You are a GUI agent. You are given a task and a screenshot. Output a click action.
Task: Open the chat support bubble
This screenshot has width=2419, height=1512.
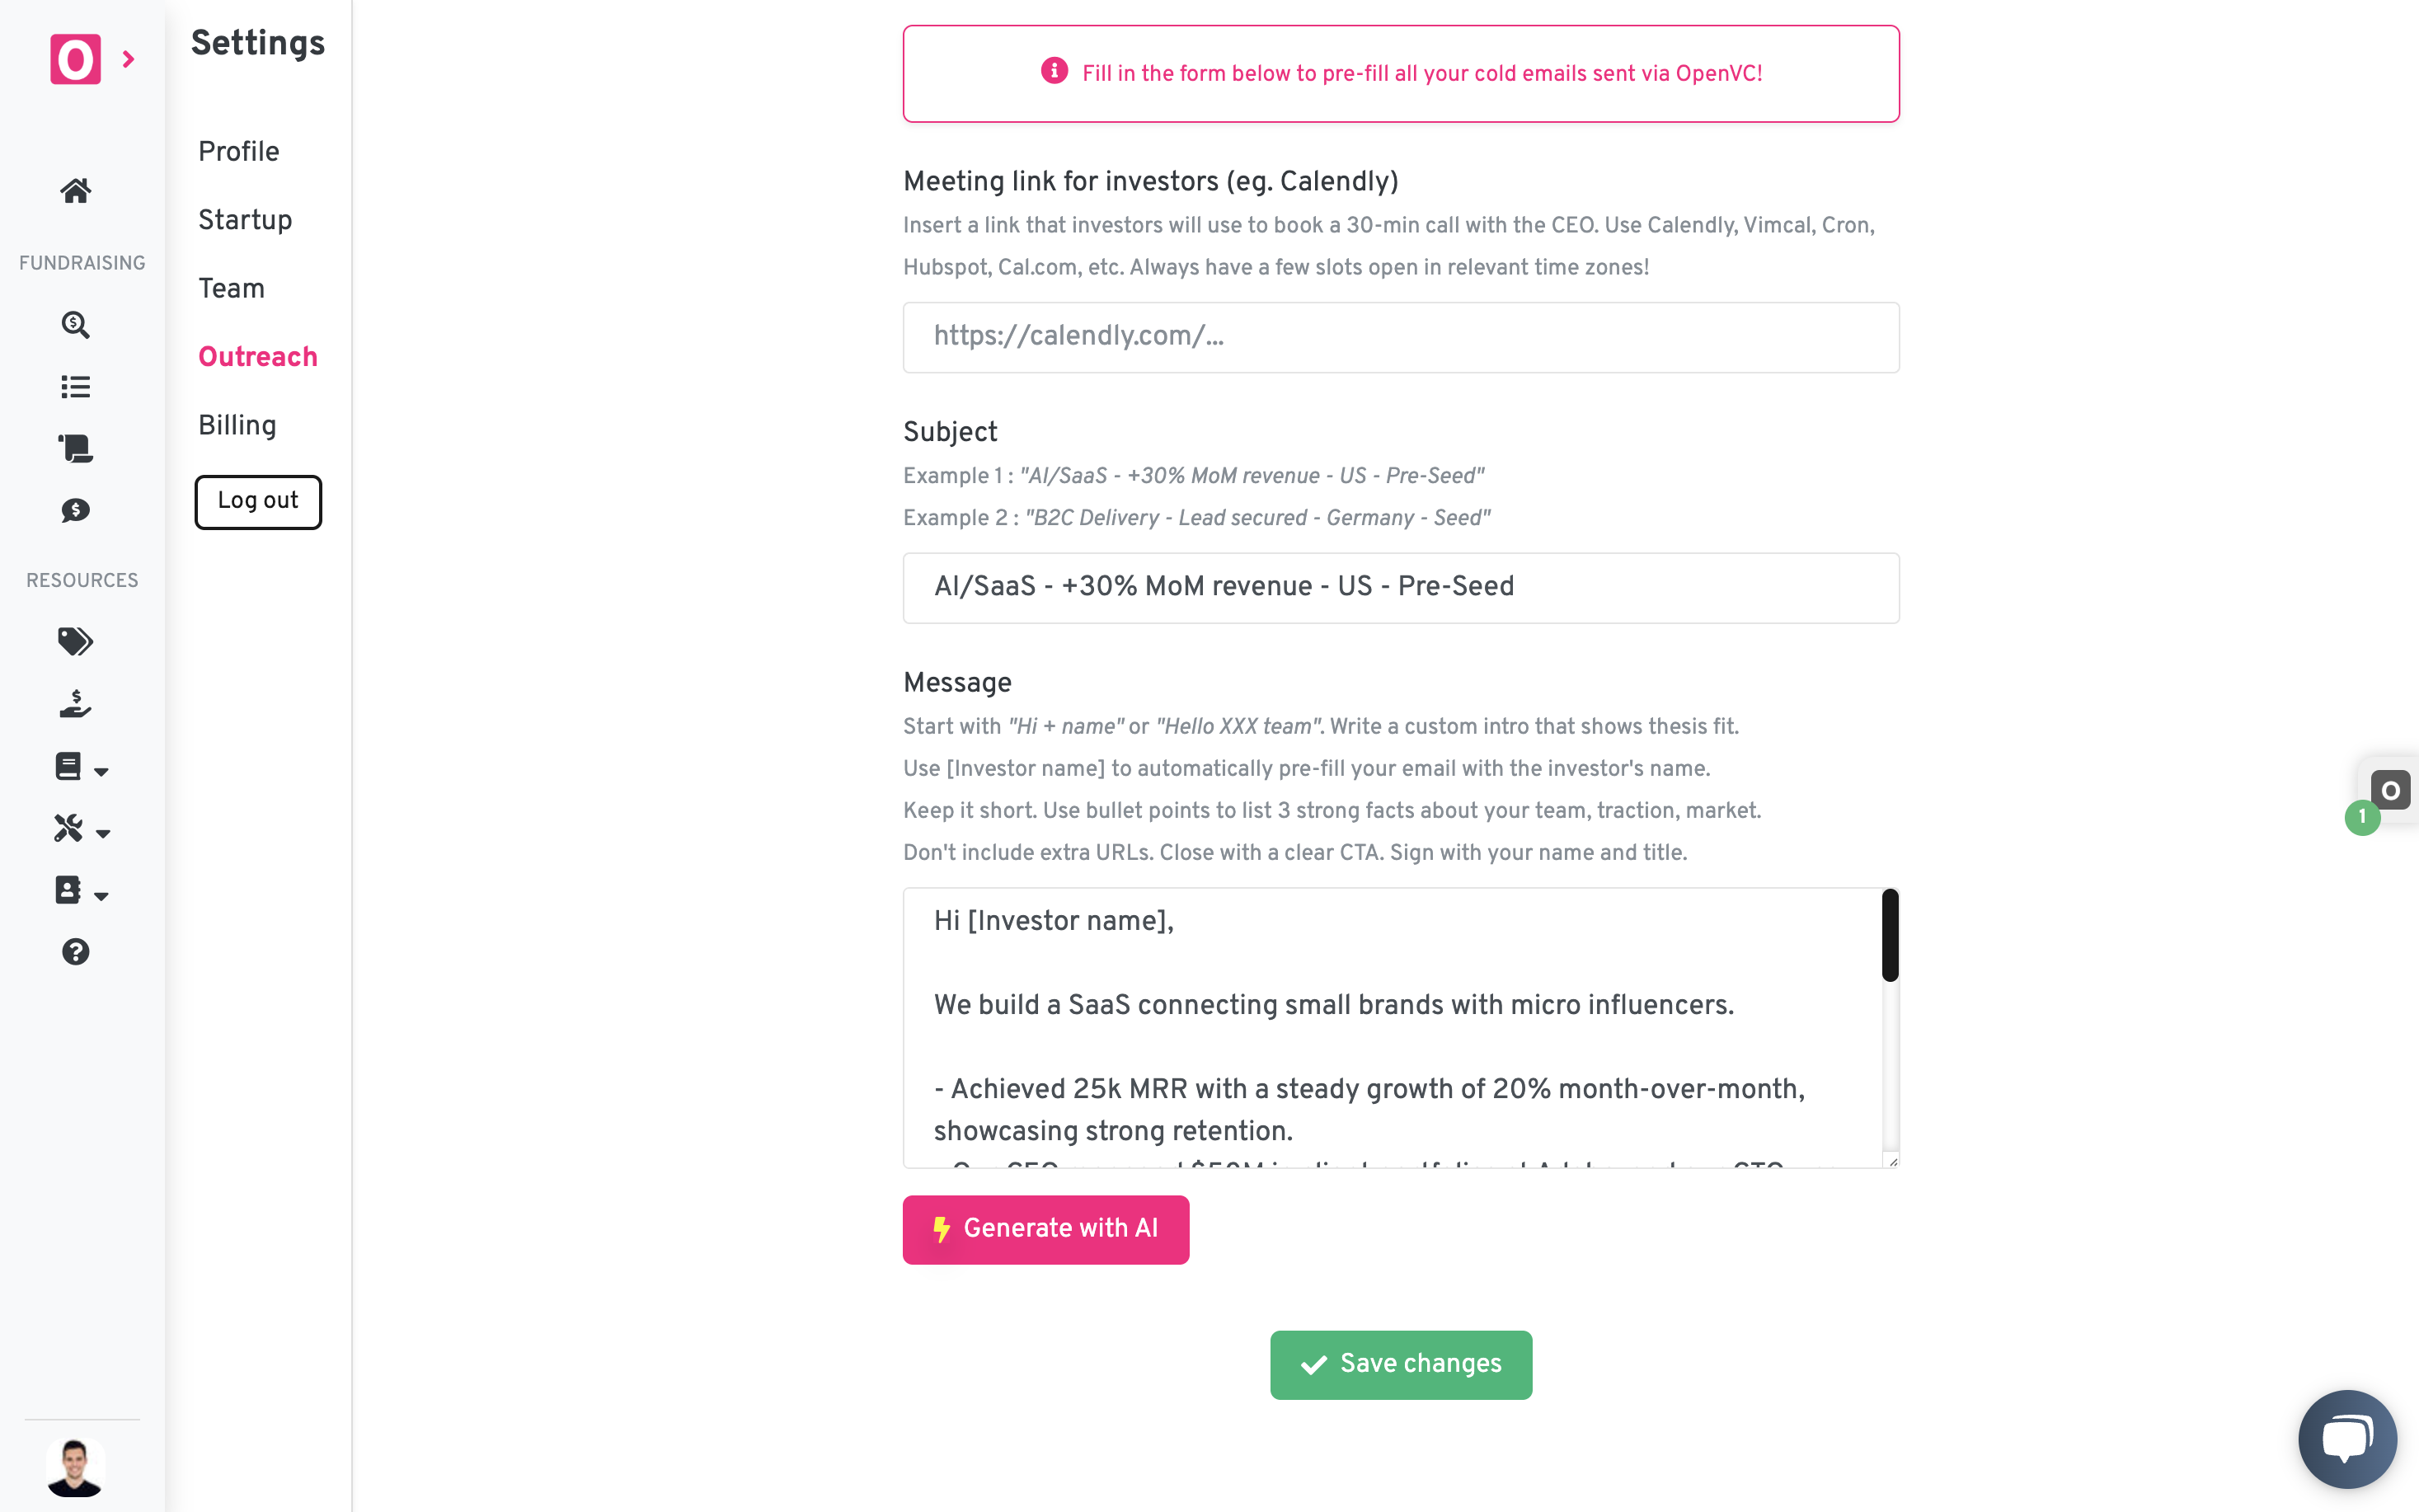click(x=2346, y=1439)
